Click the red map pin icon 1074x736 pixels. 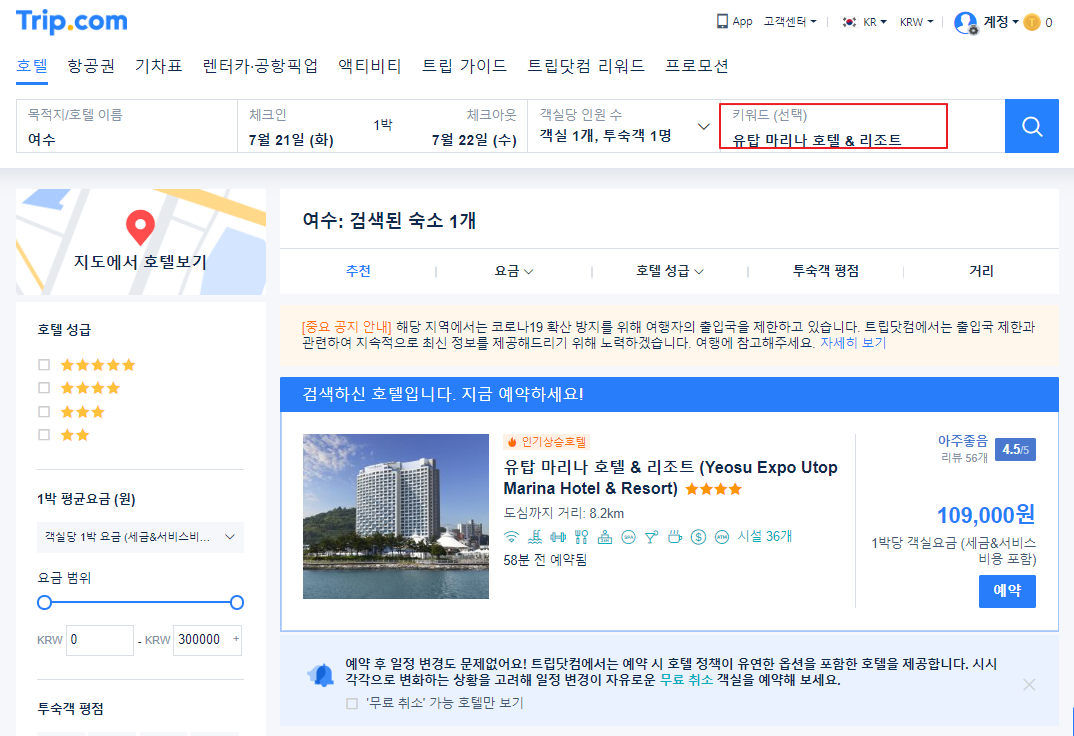[140, 227]
